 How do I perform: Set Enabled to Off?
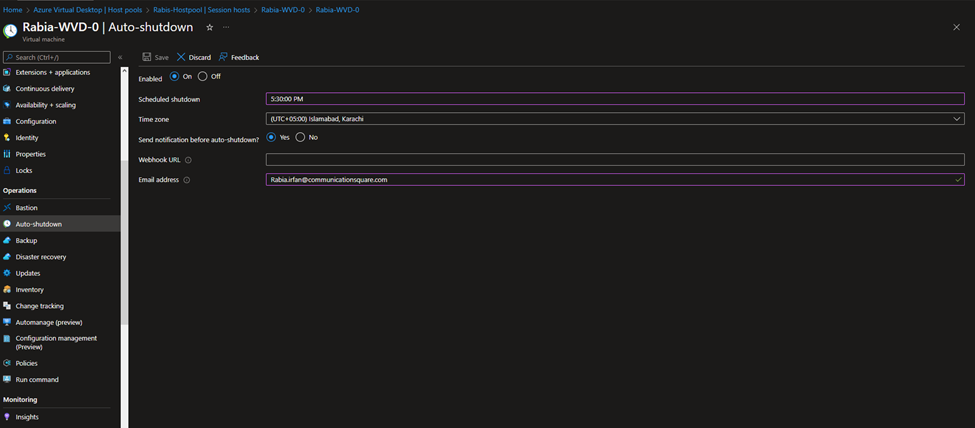point(203,77)
